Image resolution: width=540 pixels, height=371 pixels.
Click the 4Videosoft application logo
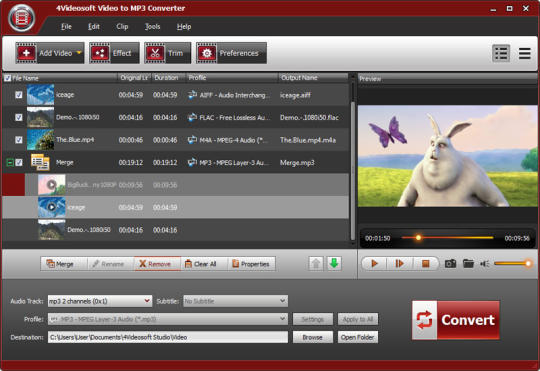coord(22,18)
